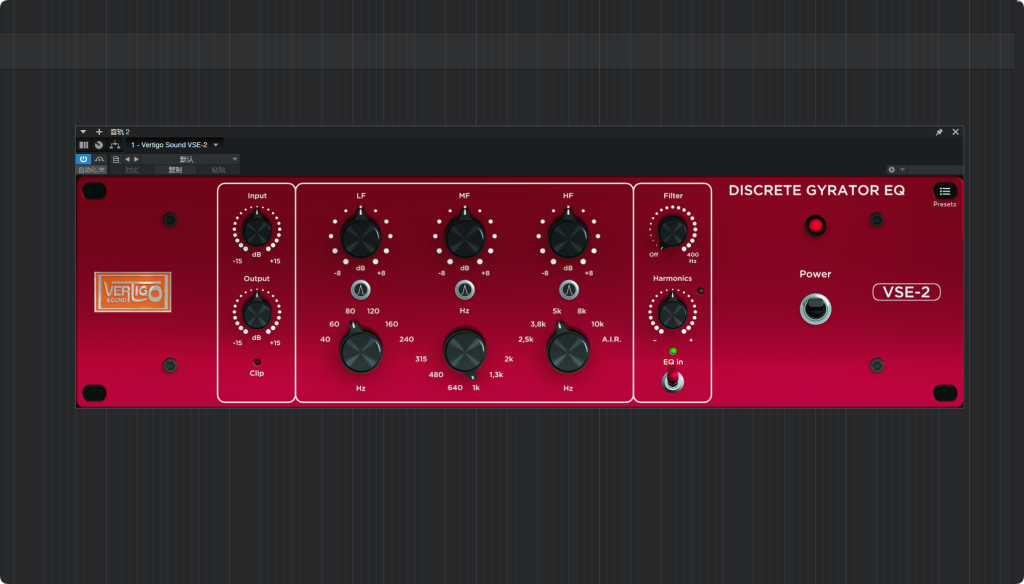Select the 2,5k HF frequency label
This screenshot has width=1024, height=584.
(526, 339)
